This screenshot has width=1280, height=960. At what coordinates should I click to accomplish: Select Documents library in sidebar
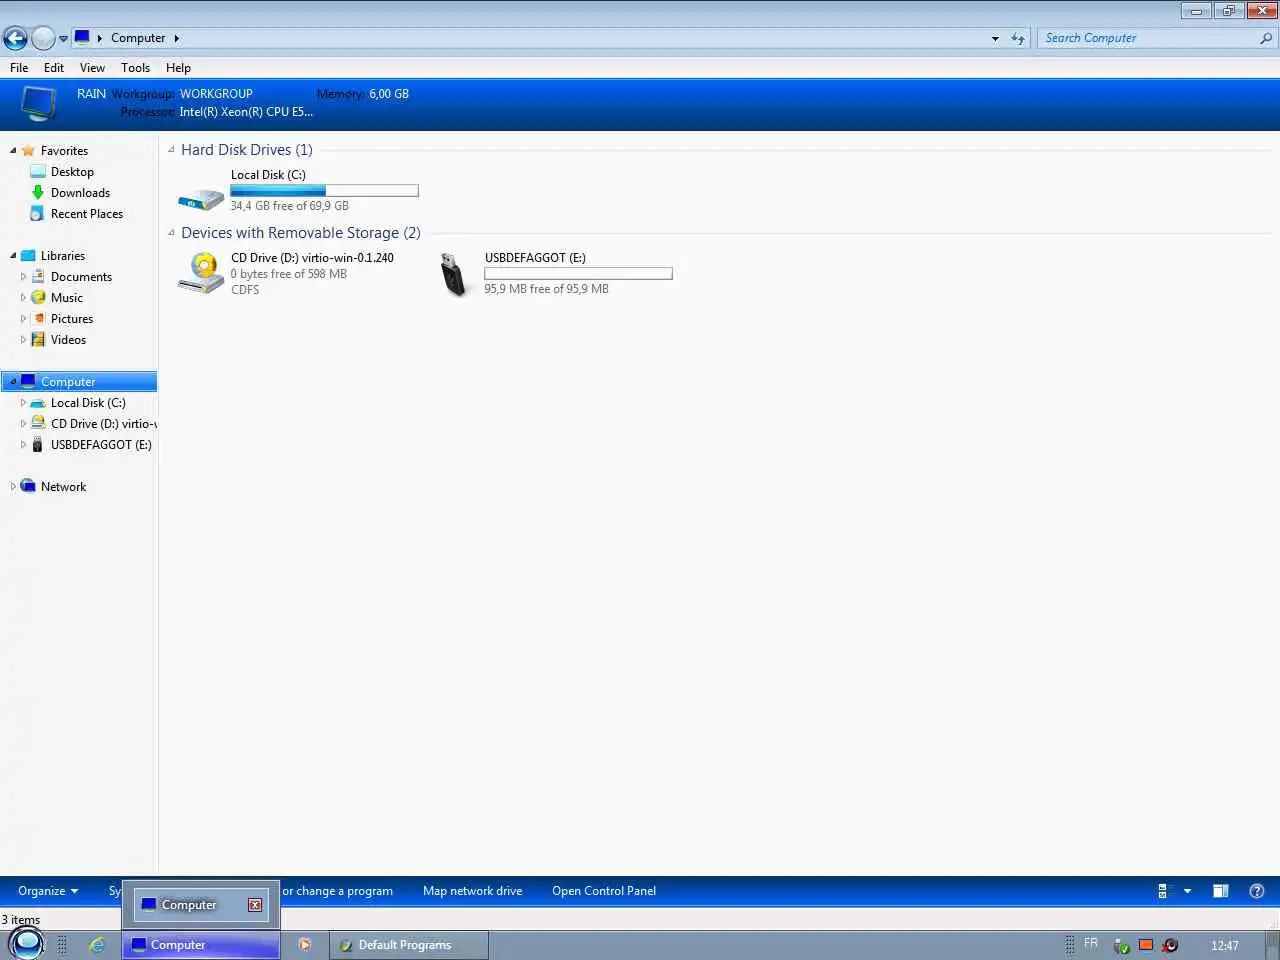(81, 277)
